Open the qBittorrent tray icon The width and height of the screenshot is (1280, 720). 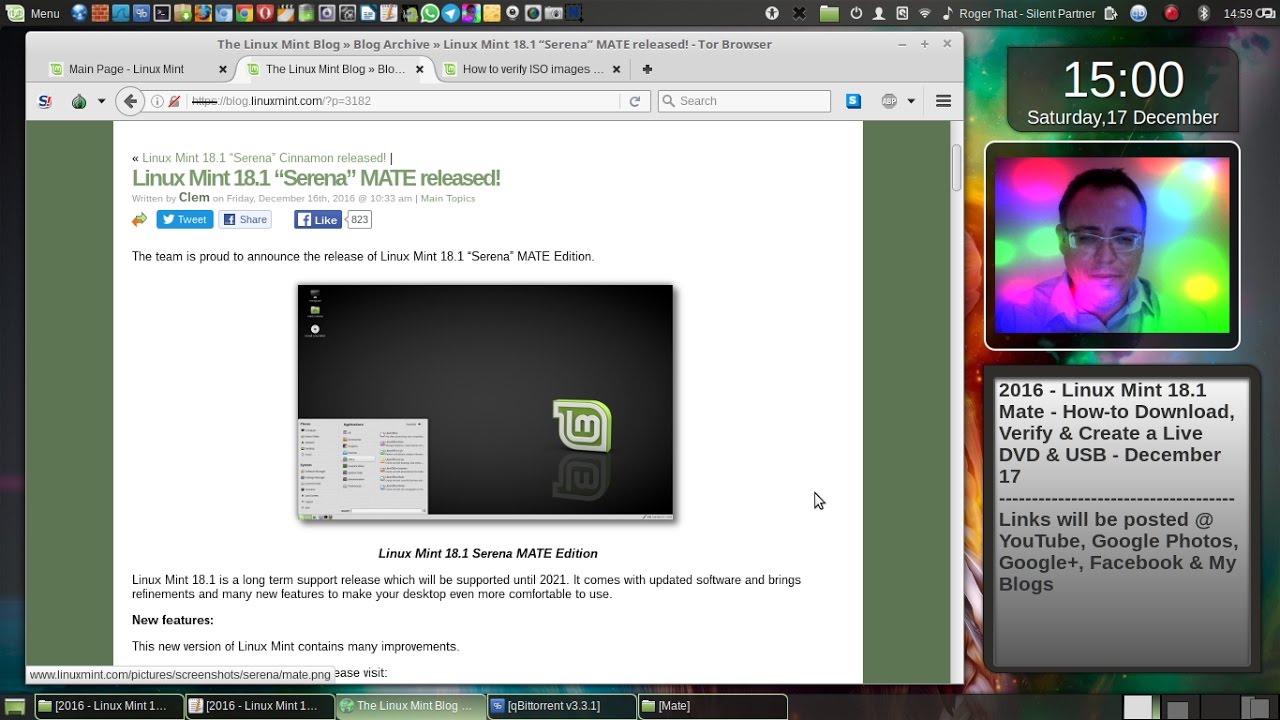[x=1138, y=13]
